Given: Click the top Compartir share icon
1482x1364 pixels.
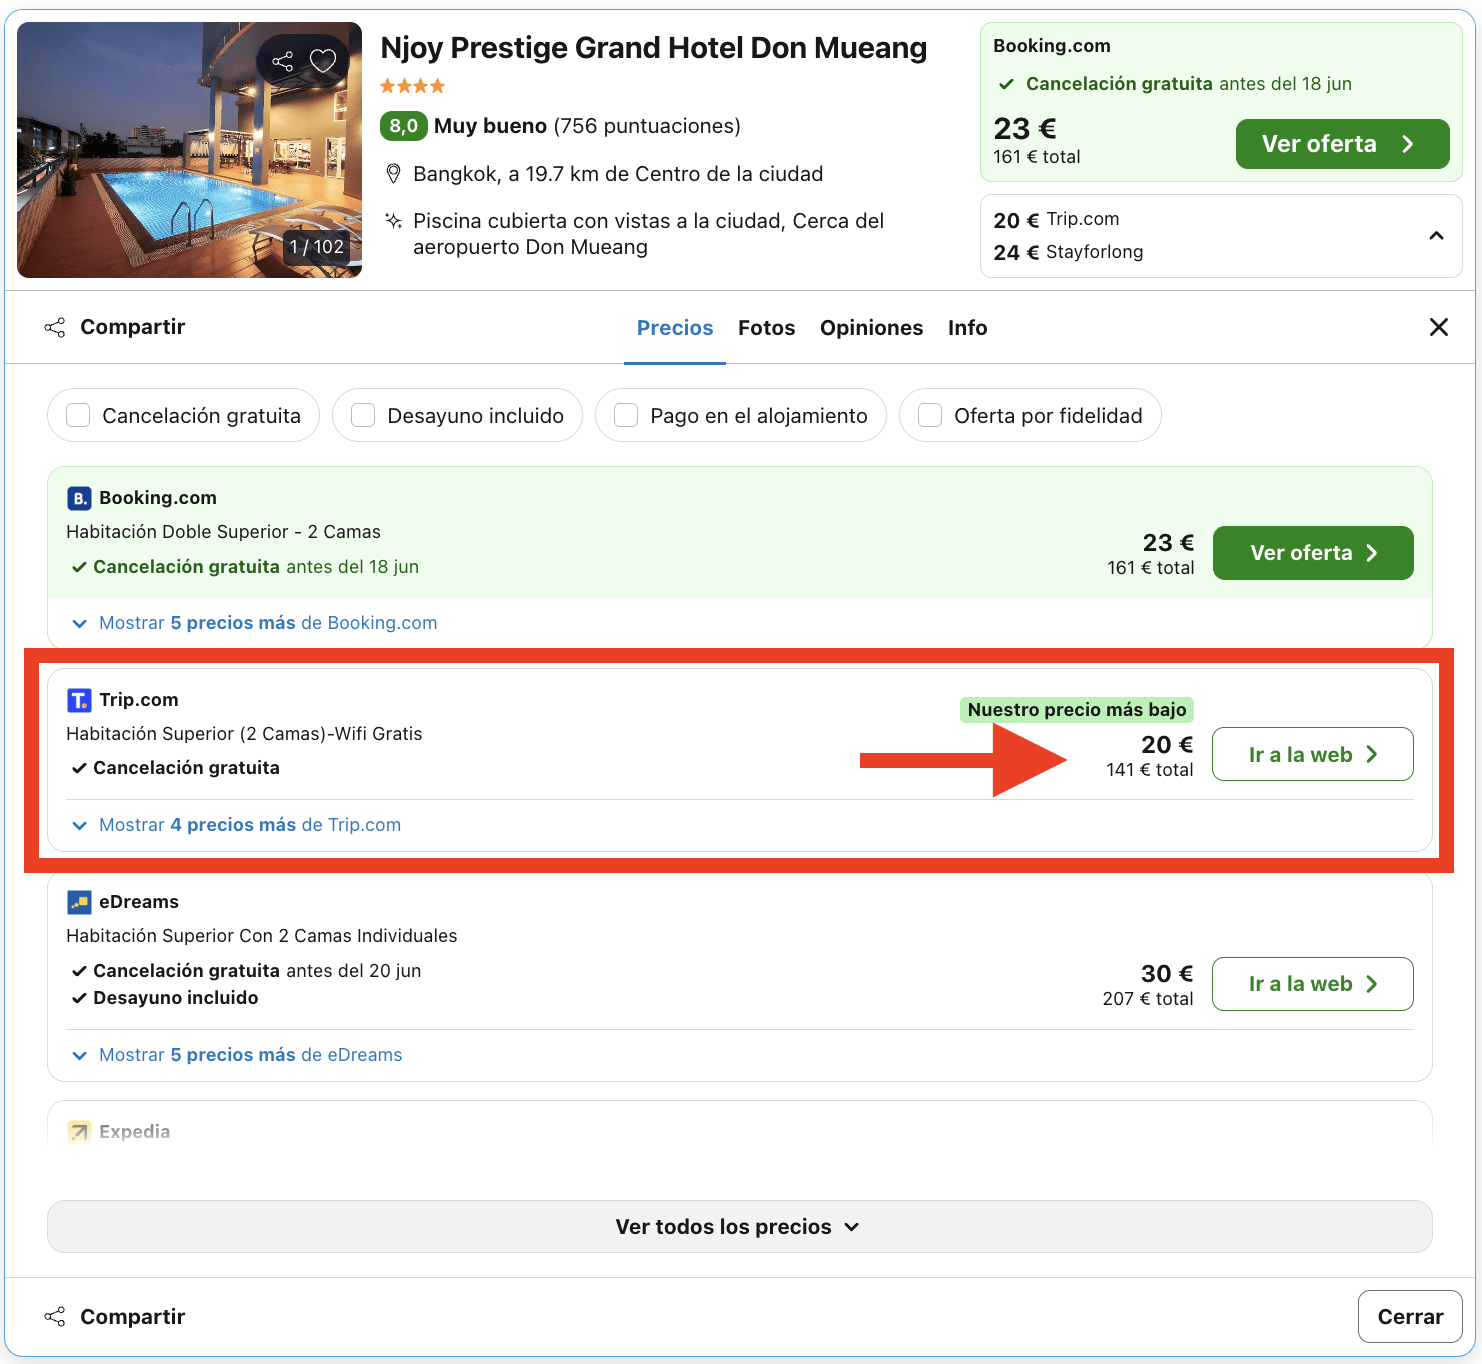Looking at the screenshot, I should [x=55, y=327].
